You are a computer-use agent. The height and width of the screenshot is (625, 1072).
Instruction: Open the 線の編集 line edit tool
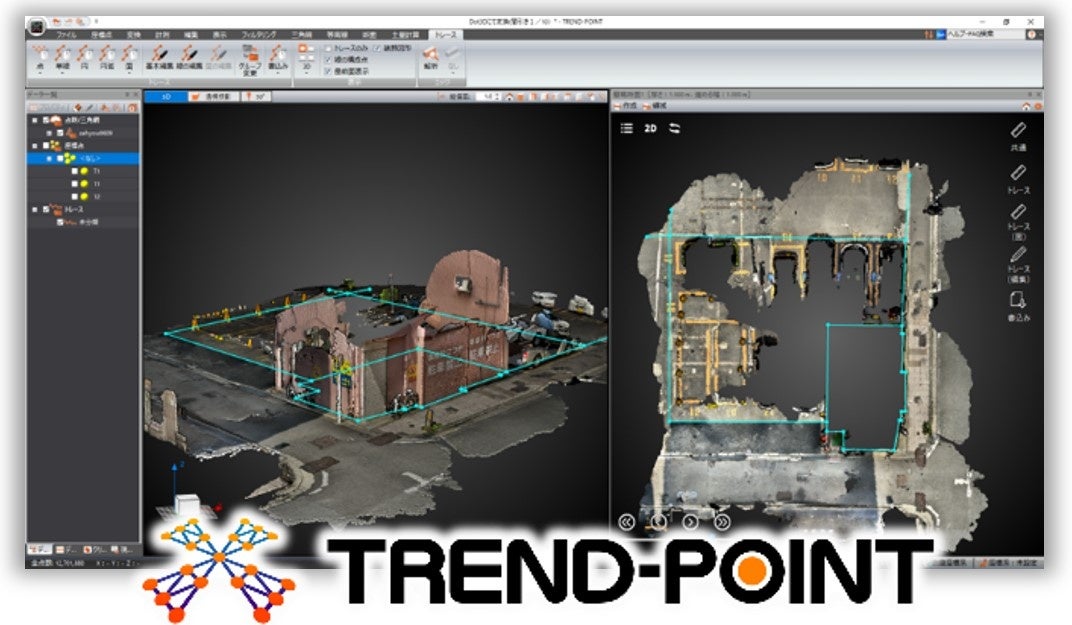tap(189, 57)
